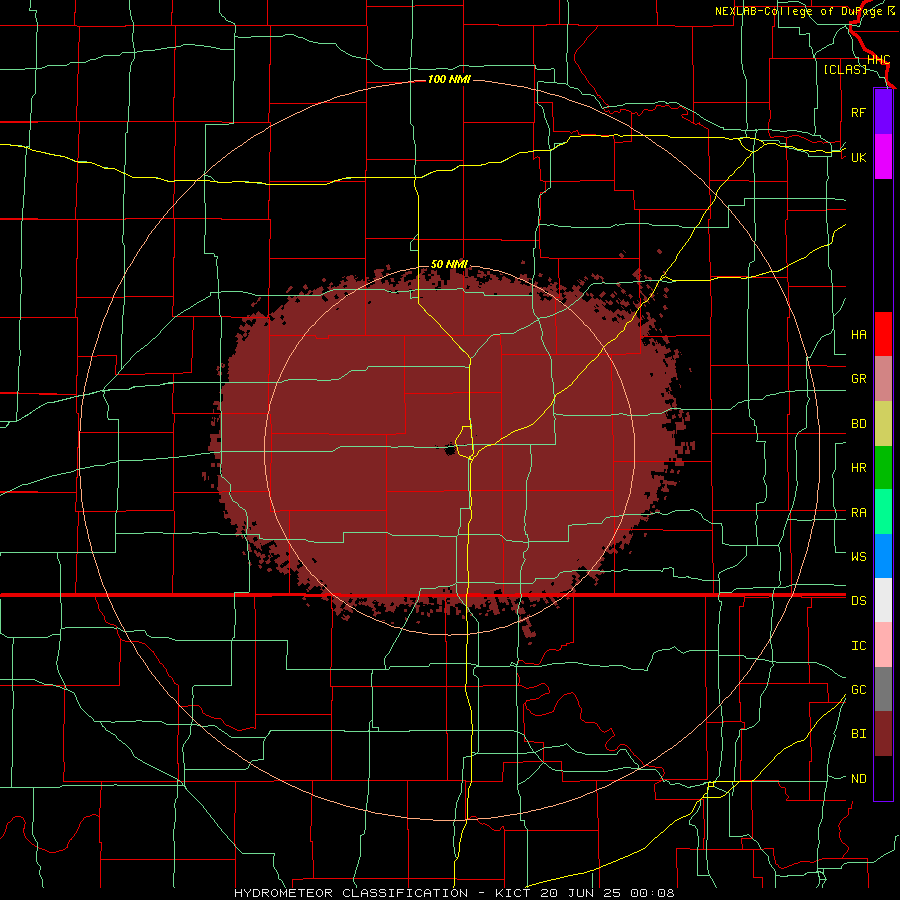Click the mint green RA legend swatch
900x900 pixels.
point(883,512)
